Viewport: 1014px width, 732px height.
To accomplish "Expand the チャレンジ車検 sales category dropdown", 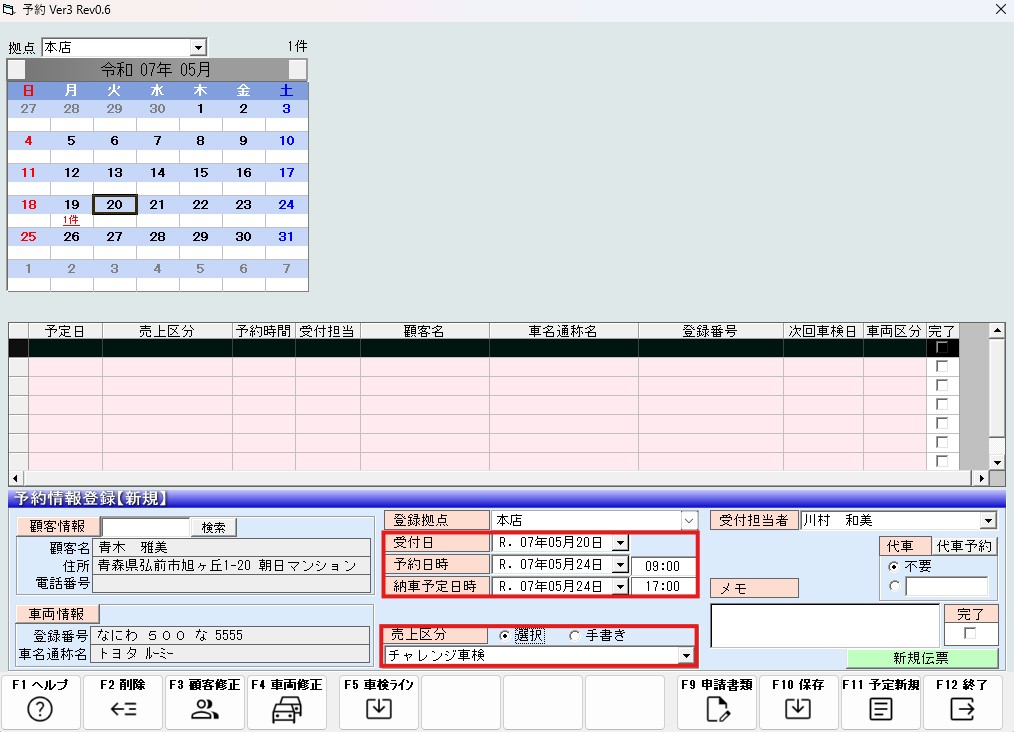I will coord(685,656).
